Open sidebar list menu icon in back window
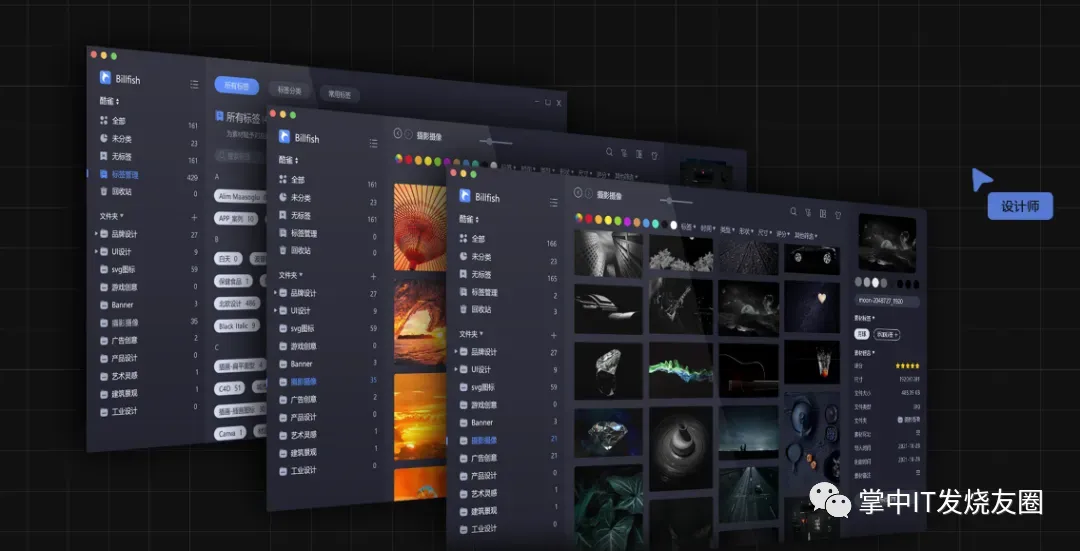 (194, 84)
